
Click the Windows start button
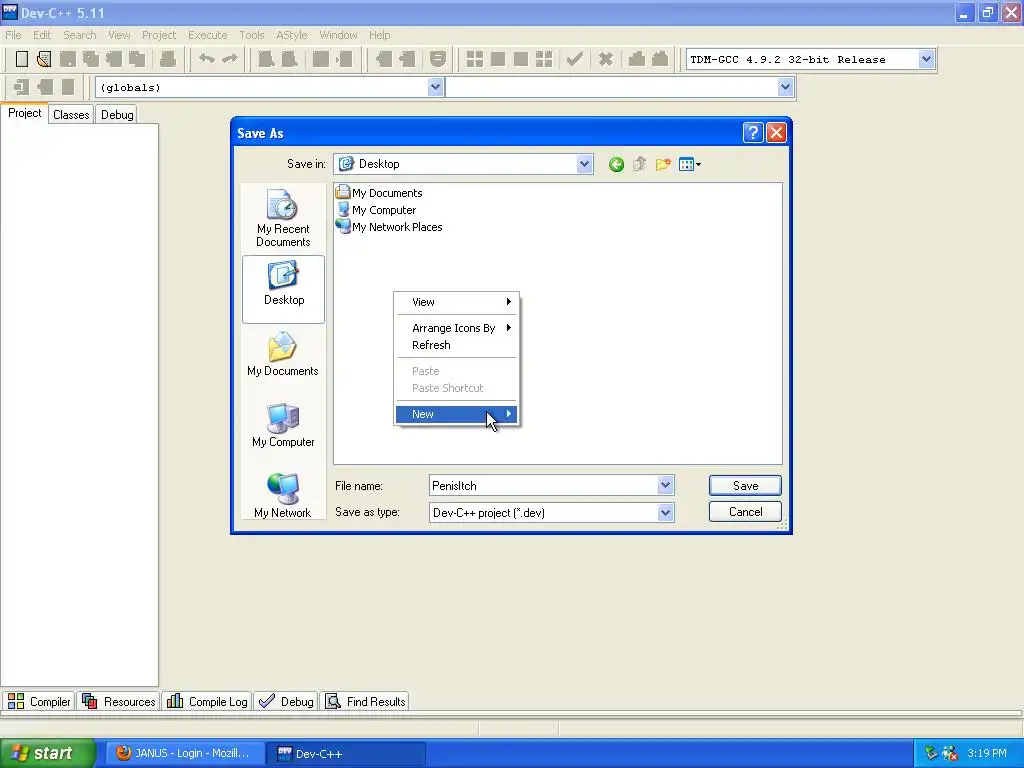47,754
